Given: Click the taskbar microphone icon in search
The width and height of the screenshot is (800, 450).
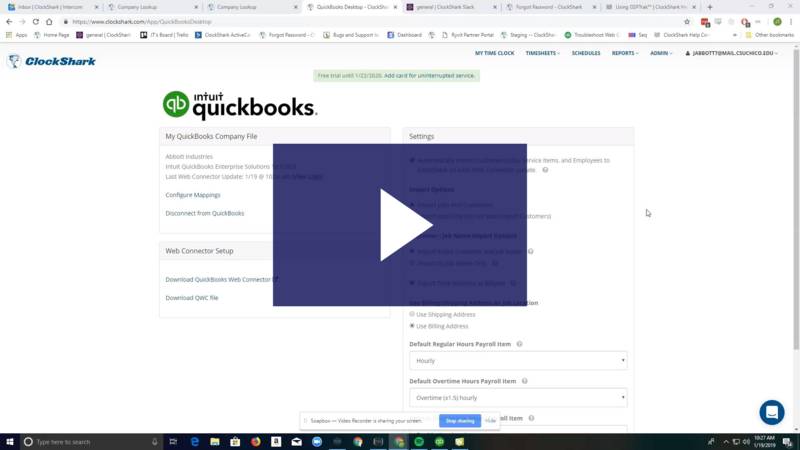Looking at the screenshot, I should (155, 442).
